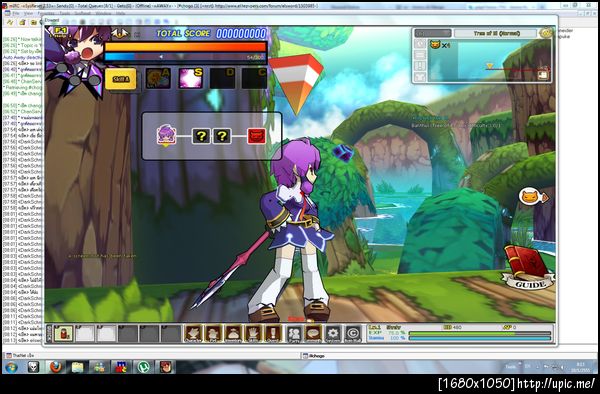Image resolution: width=600 pixels, height=394 pixels.
Task: Click the clock icon beside minimap
Action: [420, 44]
